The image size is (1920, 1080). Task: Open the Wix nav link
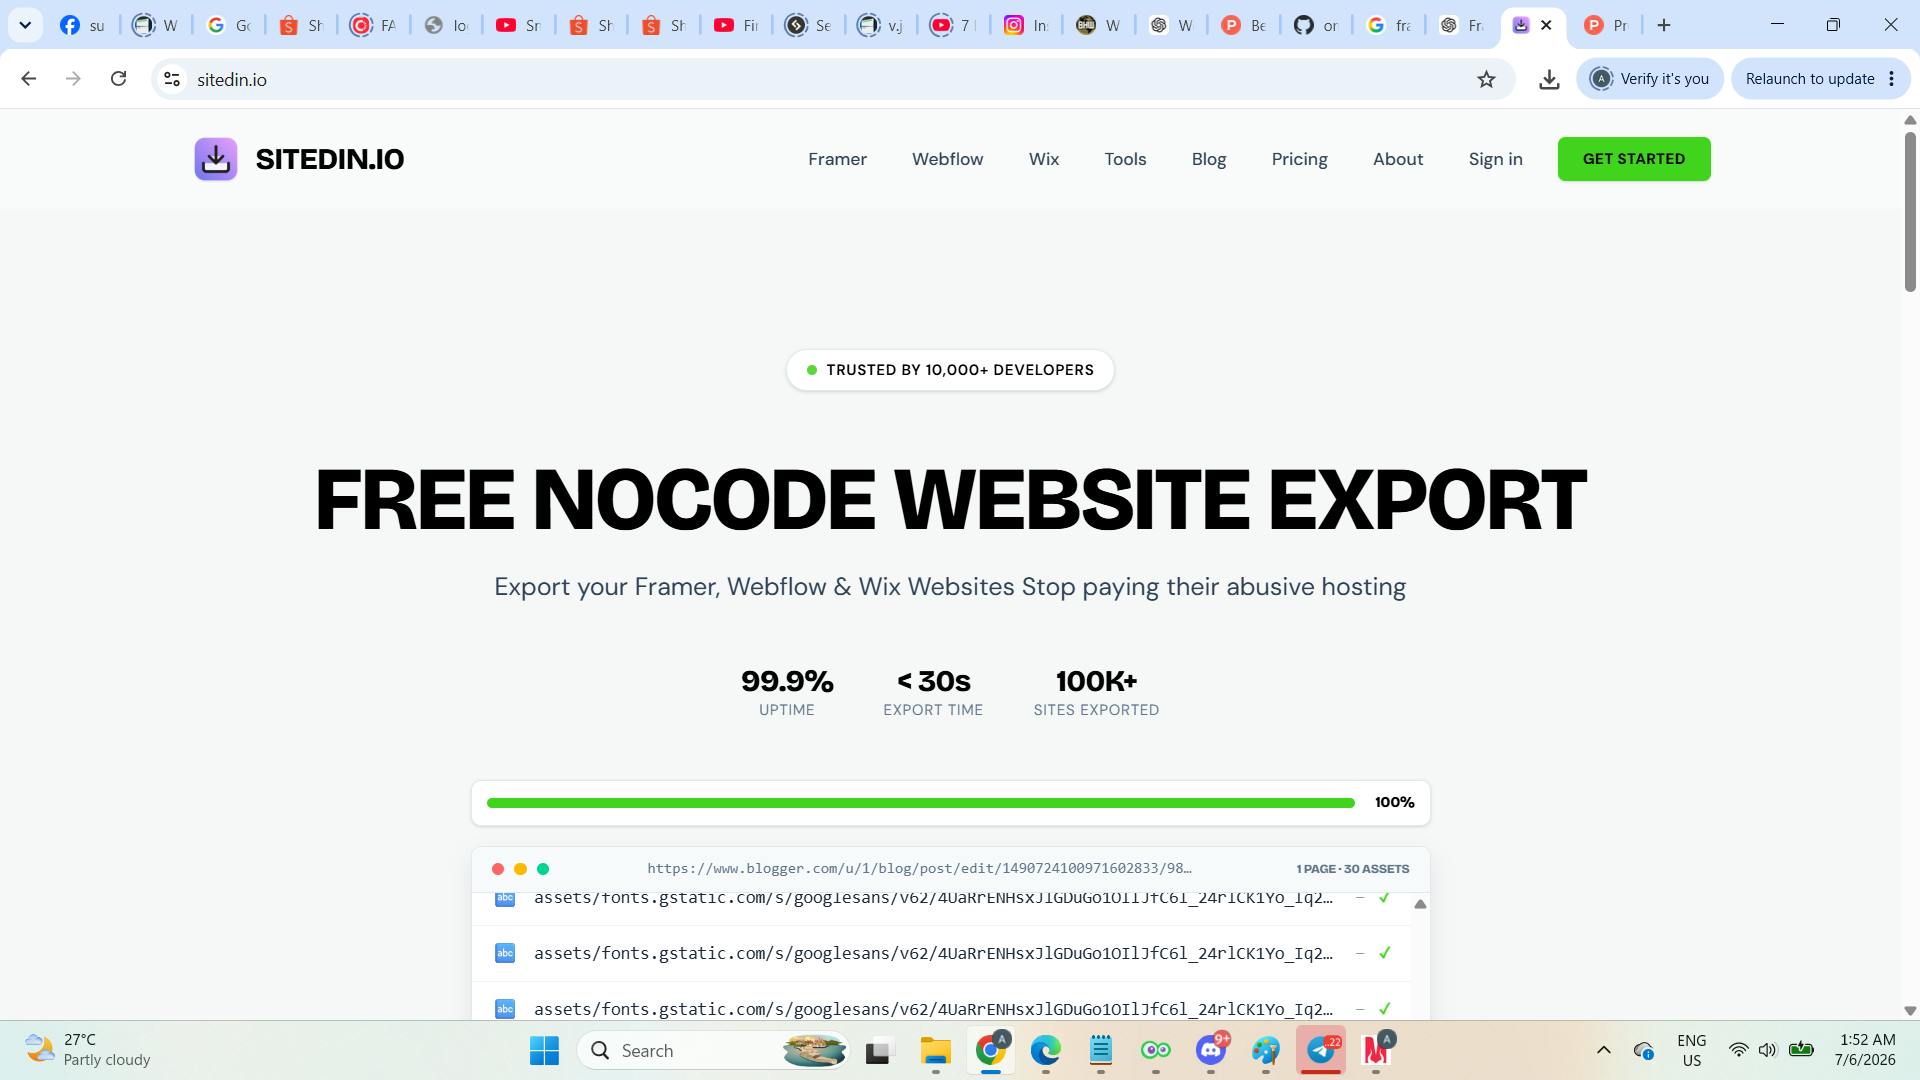1043,159
